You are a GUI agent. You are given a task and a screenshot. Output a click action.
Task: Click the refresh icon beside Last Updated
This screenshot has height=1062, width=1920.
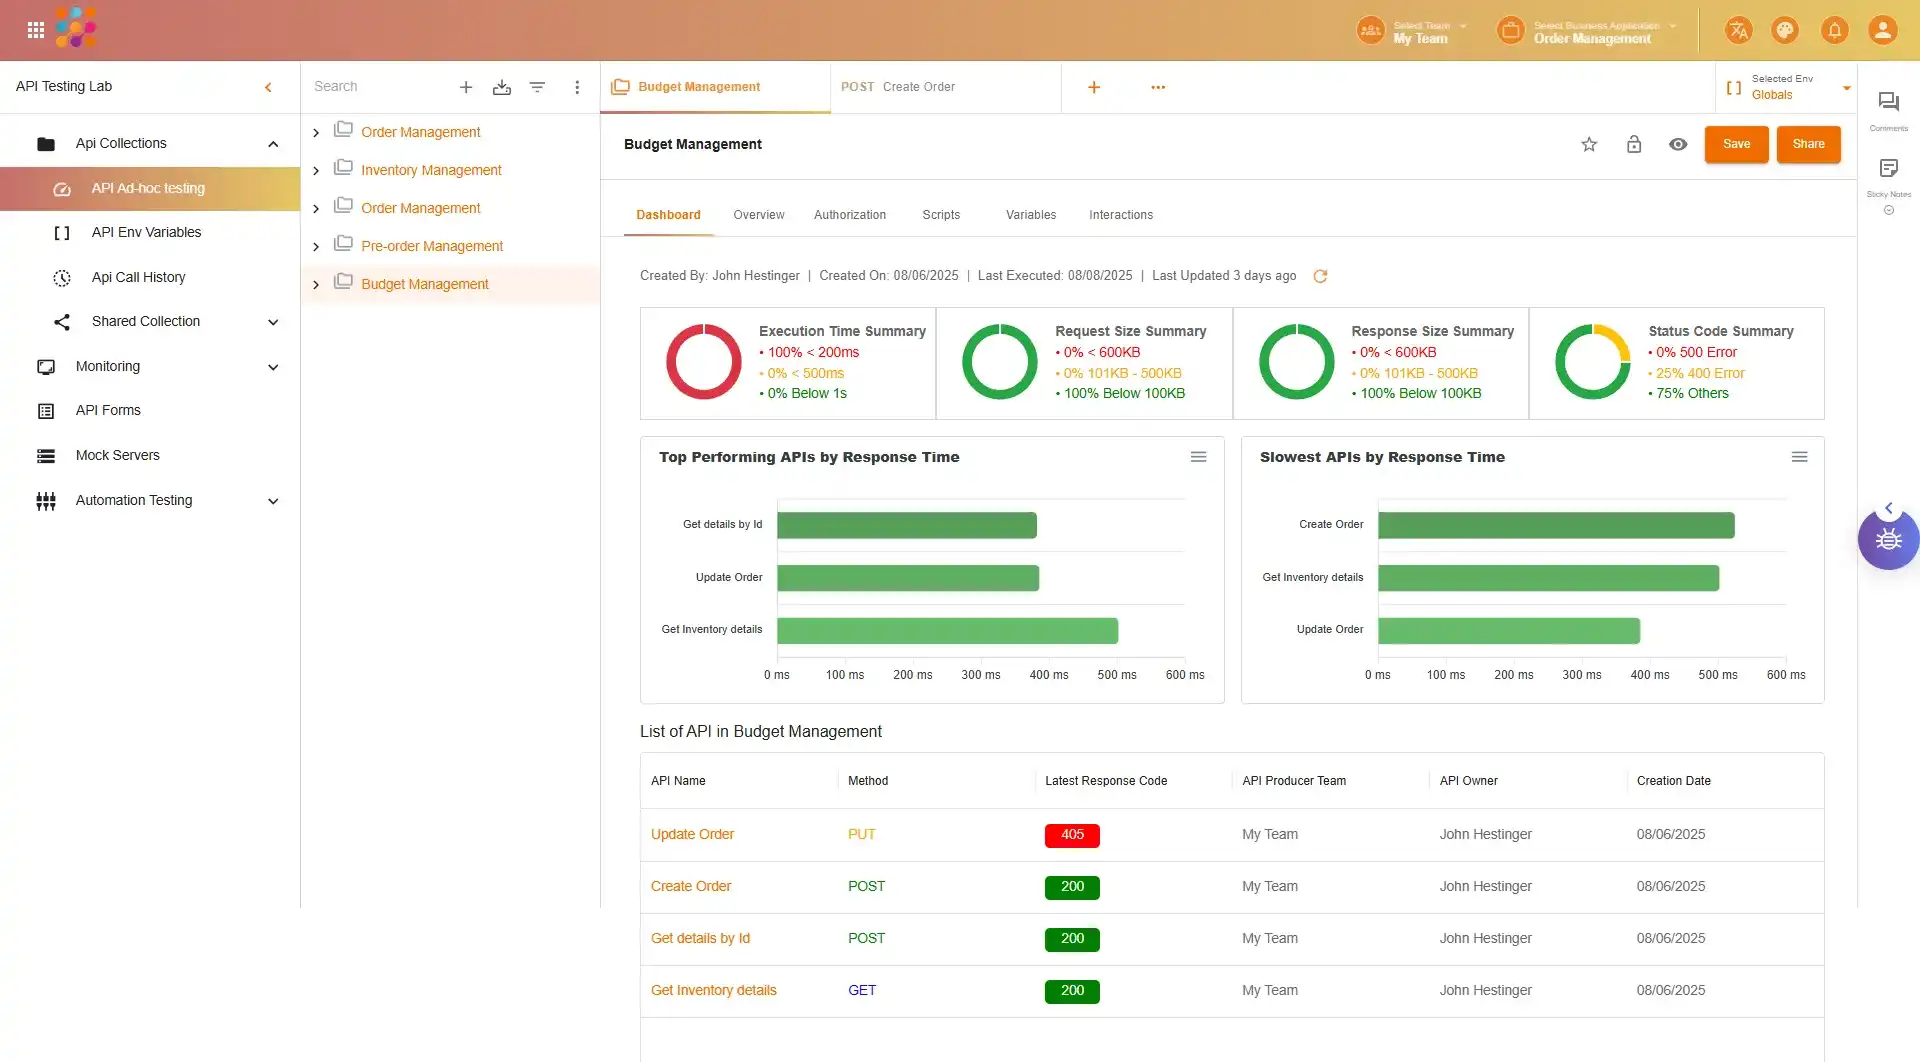tap(1320, 276)
